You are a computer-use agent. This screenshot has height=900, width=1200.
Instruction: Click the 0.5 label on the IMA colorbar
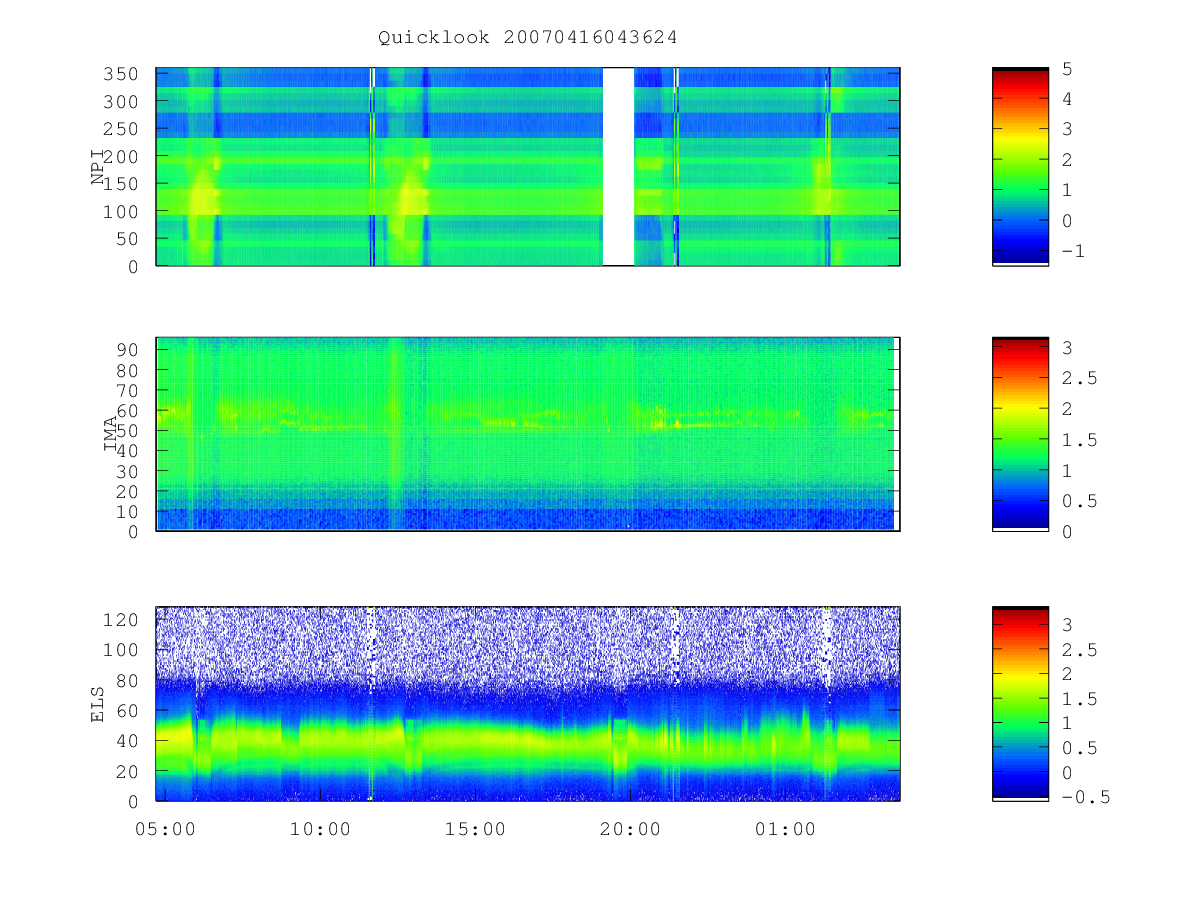coord(1078,501)
